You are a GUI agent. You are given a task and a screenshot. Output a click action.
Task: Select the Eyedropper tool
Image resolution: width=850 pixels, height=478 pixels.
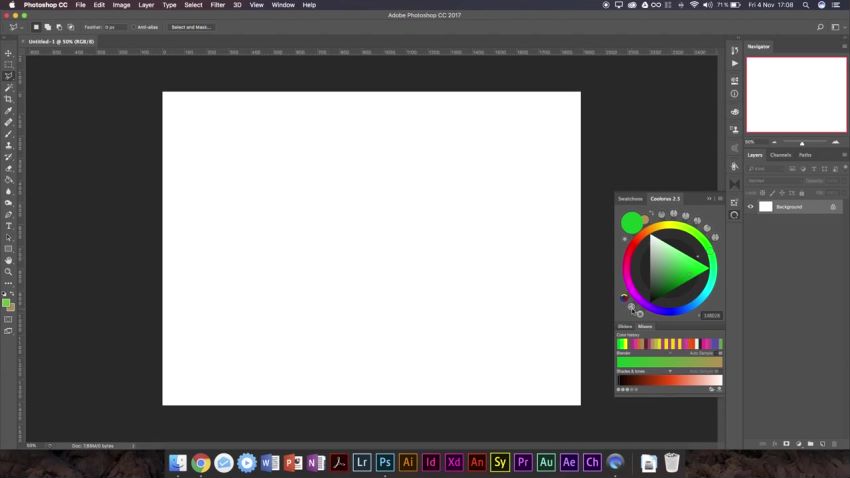(9, 111)
